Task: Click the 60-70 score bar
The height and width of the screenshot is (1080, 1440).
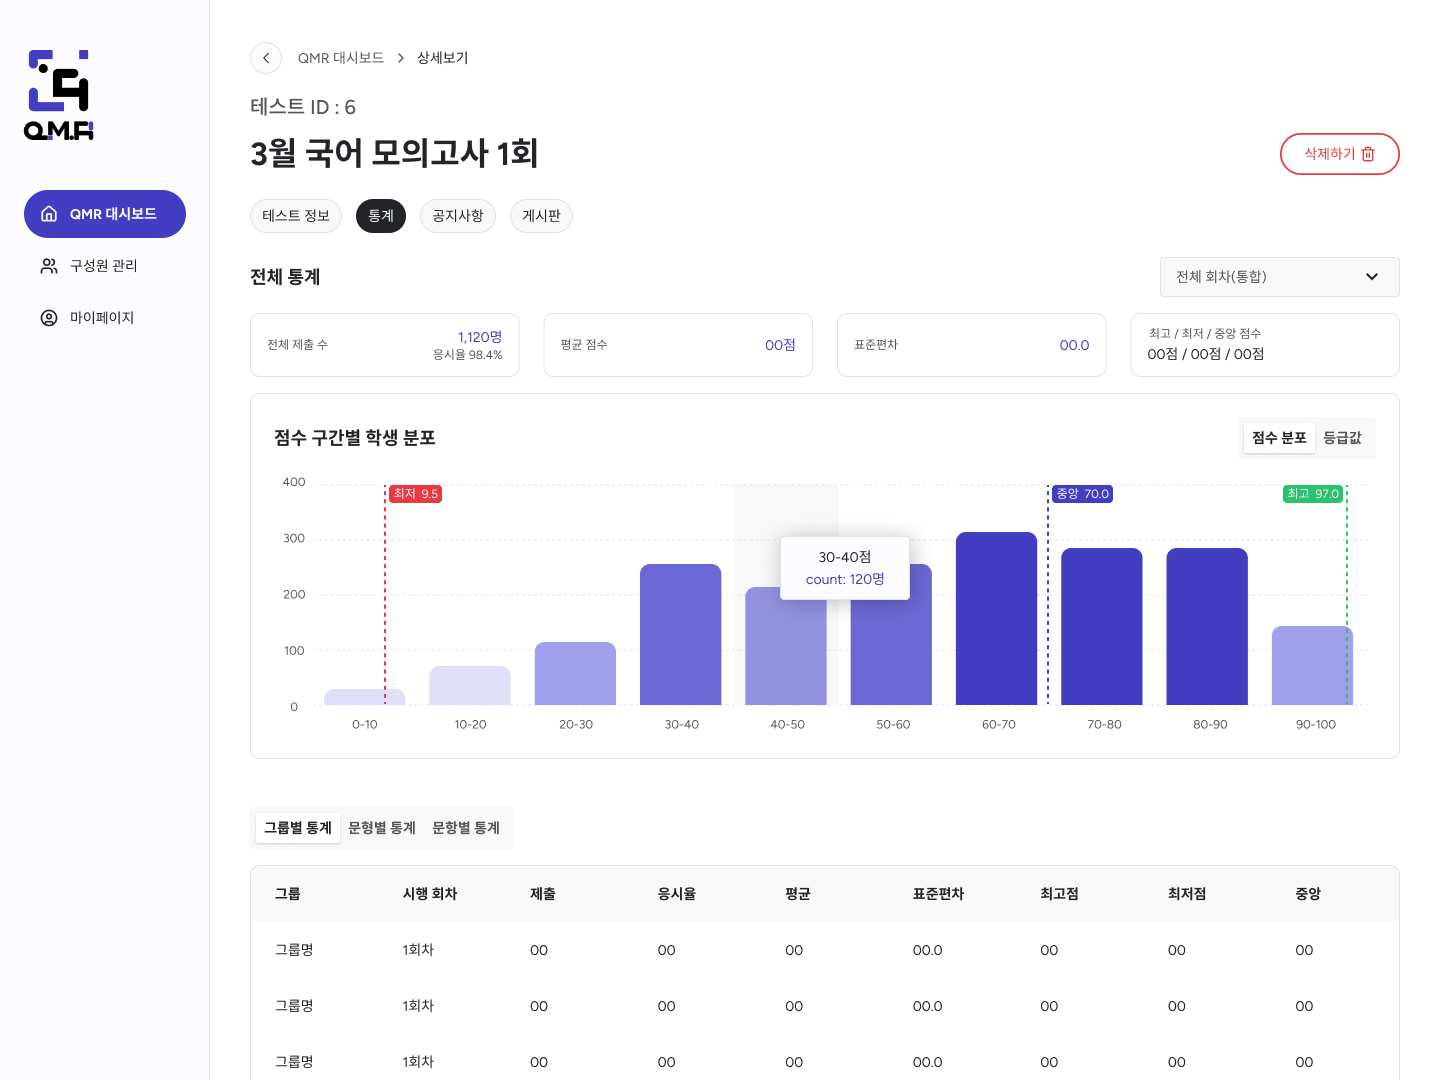Action: point(997,619)
